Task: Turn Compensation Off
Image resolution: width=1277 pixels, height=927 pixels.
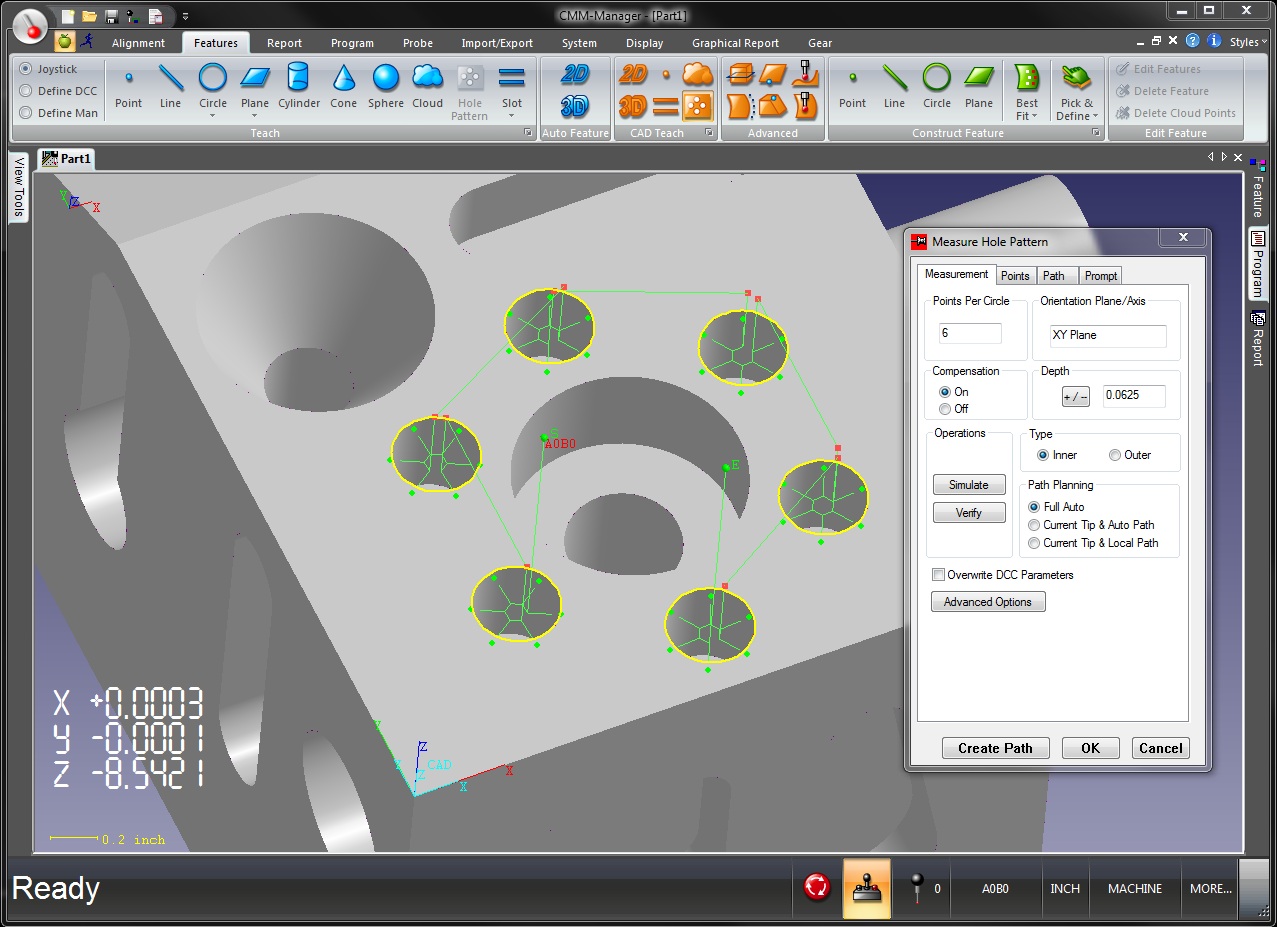Action: (x=945, y=409)
